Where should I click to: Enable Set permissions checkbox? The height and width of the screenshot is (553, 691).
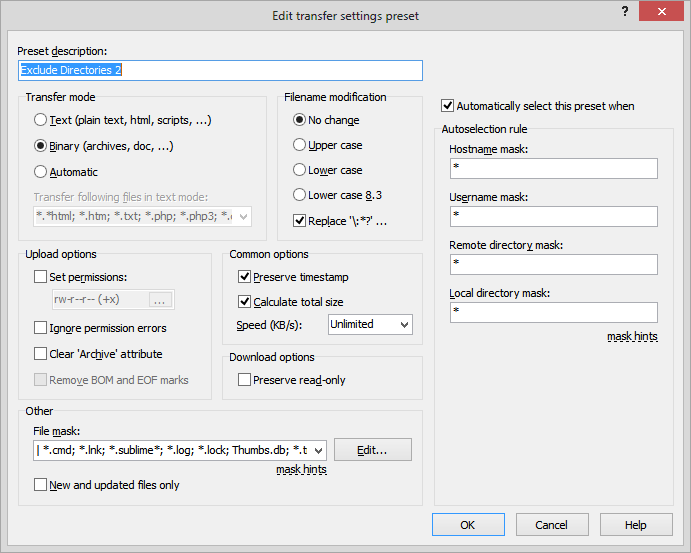point(41,277)
